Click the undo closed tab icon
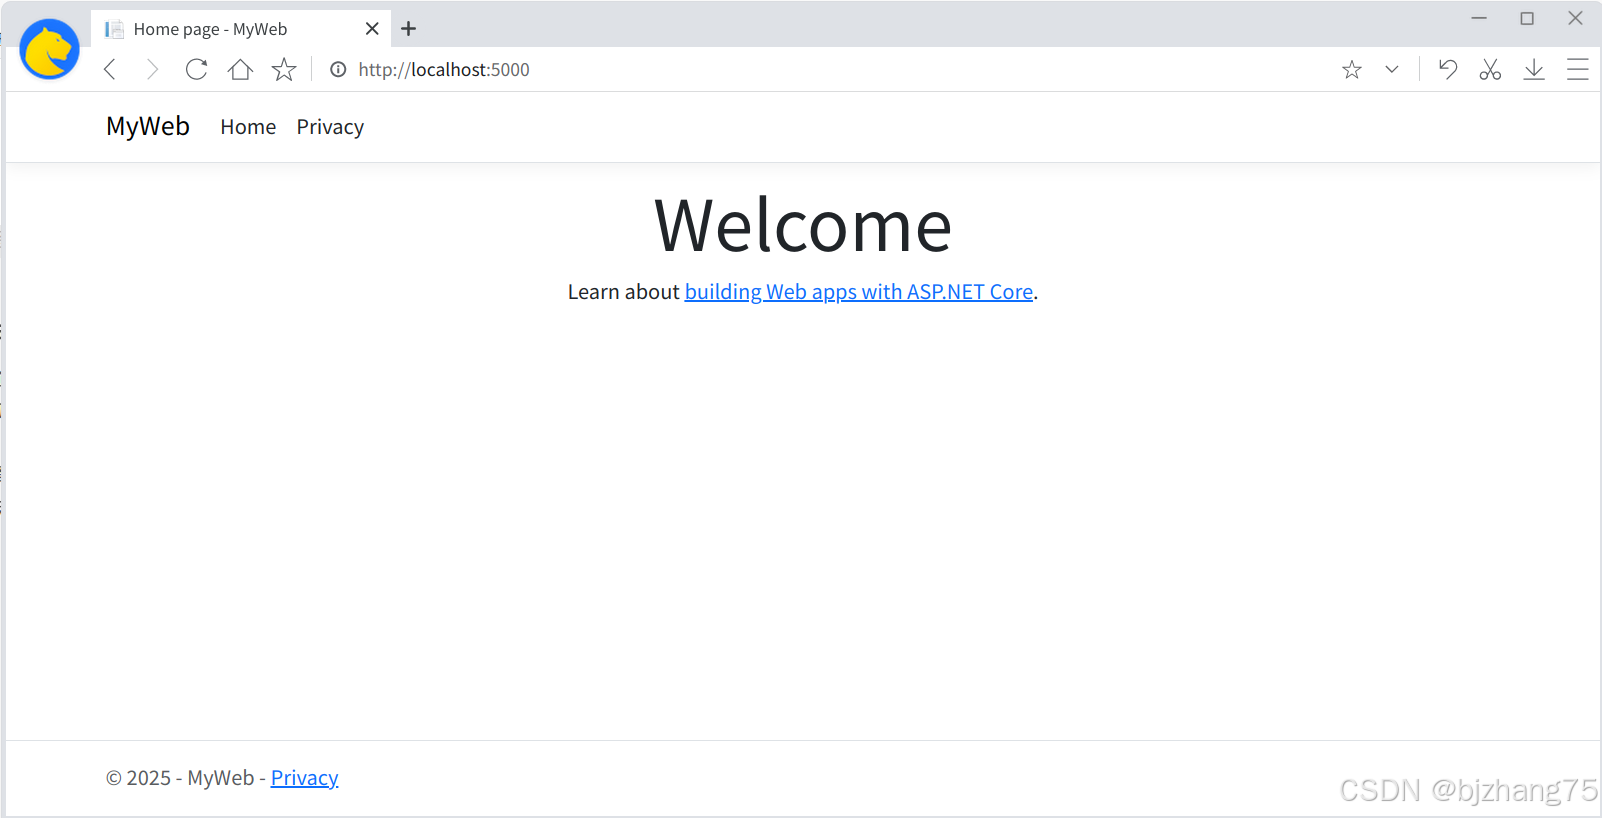Viewport: 1602px width, 818px height. point(1447,69)
